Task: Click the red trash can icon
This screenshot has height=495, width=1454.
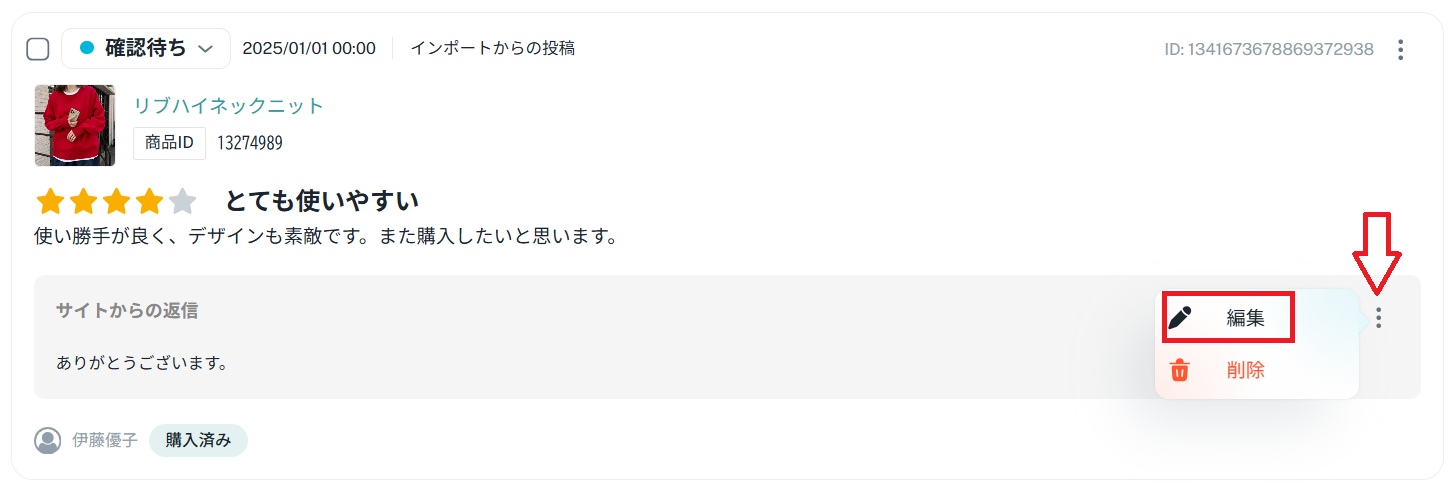Action: pyautogui.click(x=1180, y=370)
